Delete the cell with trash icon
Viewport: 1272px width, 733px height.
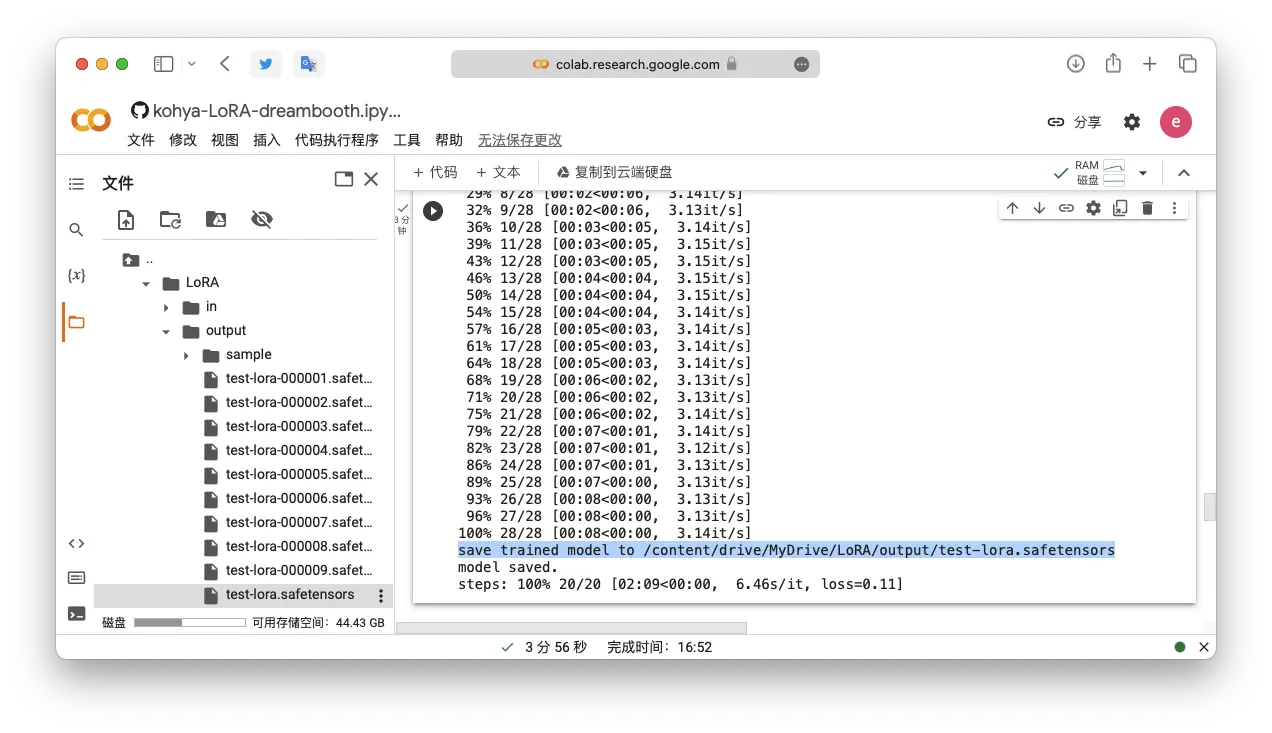[1147, 208]
